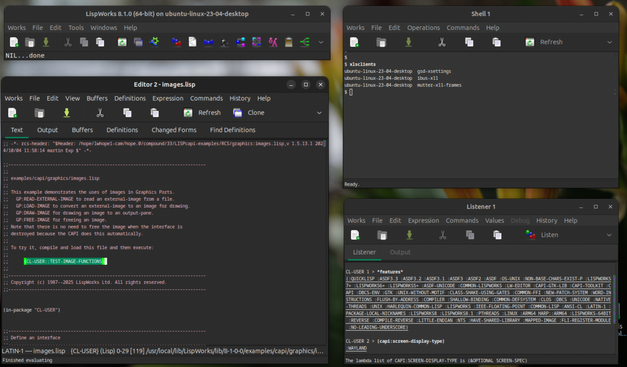Viewport: 627px width, 367px height.
Task: Select Listener tab in Listener 1
Action: [x=364, y=252]
